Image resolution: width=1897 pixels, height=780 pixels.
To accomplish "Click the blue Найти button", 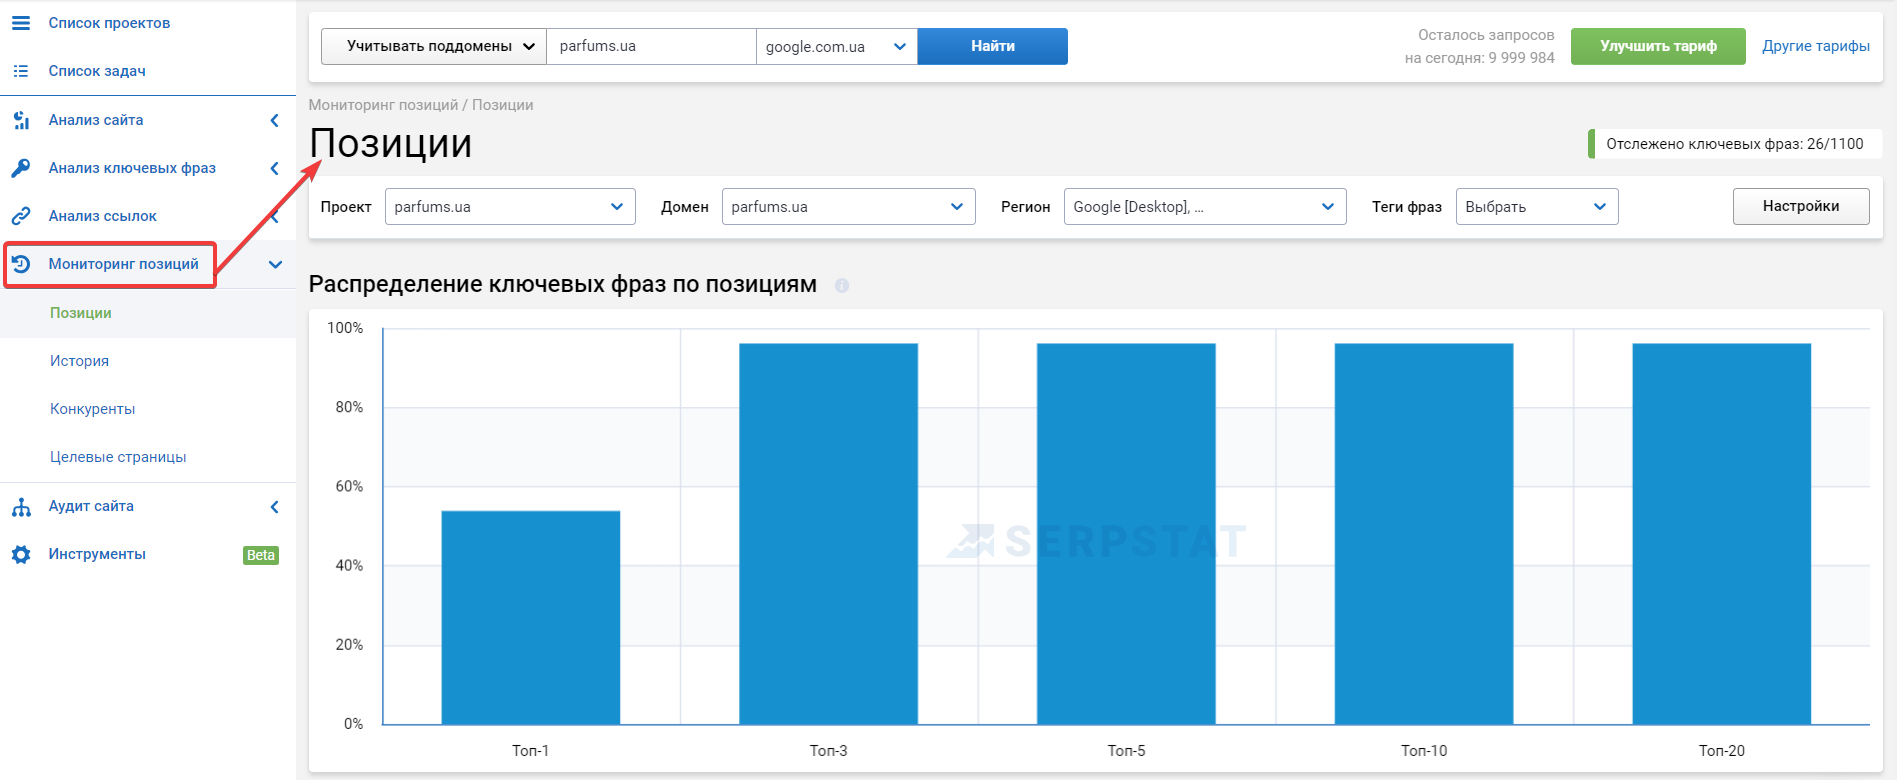I will tap(993, 46).
